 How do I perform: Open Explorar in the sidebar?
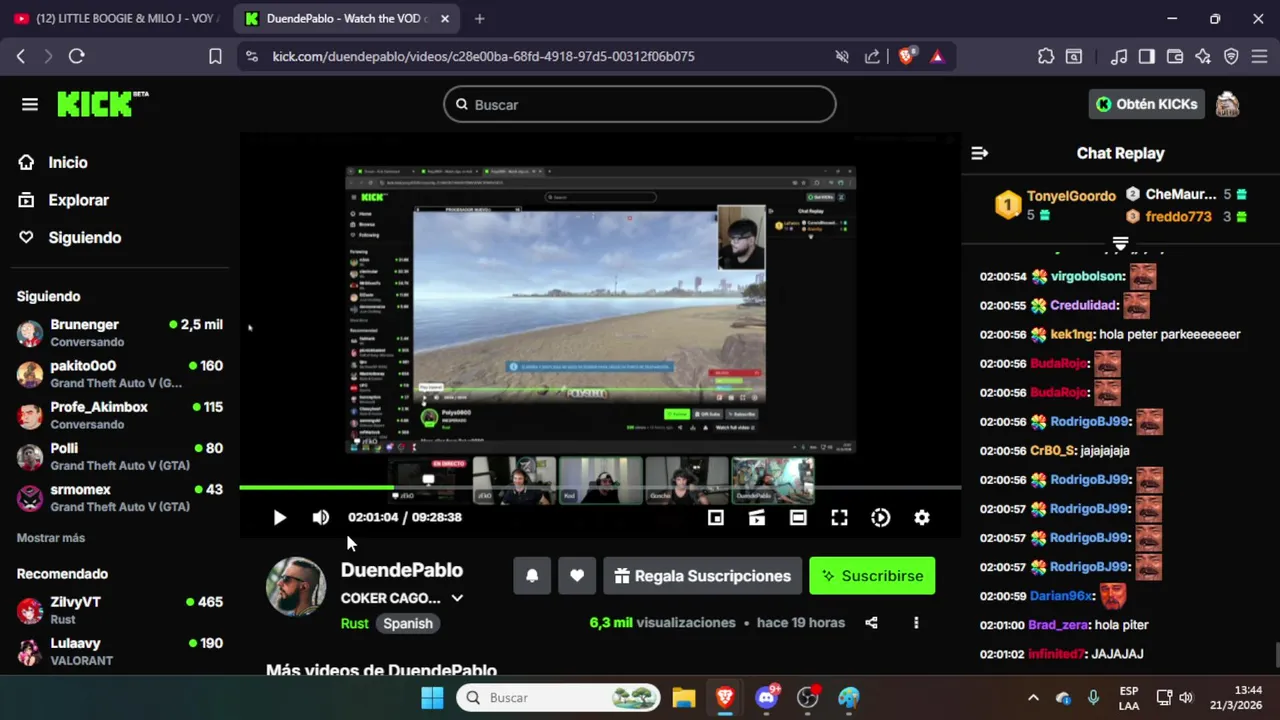pos(78,200)
